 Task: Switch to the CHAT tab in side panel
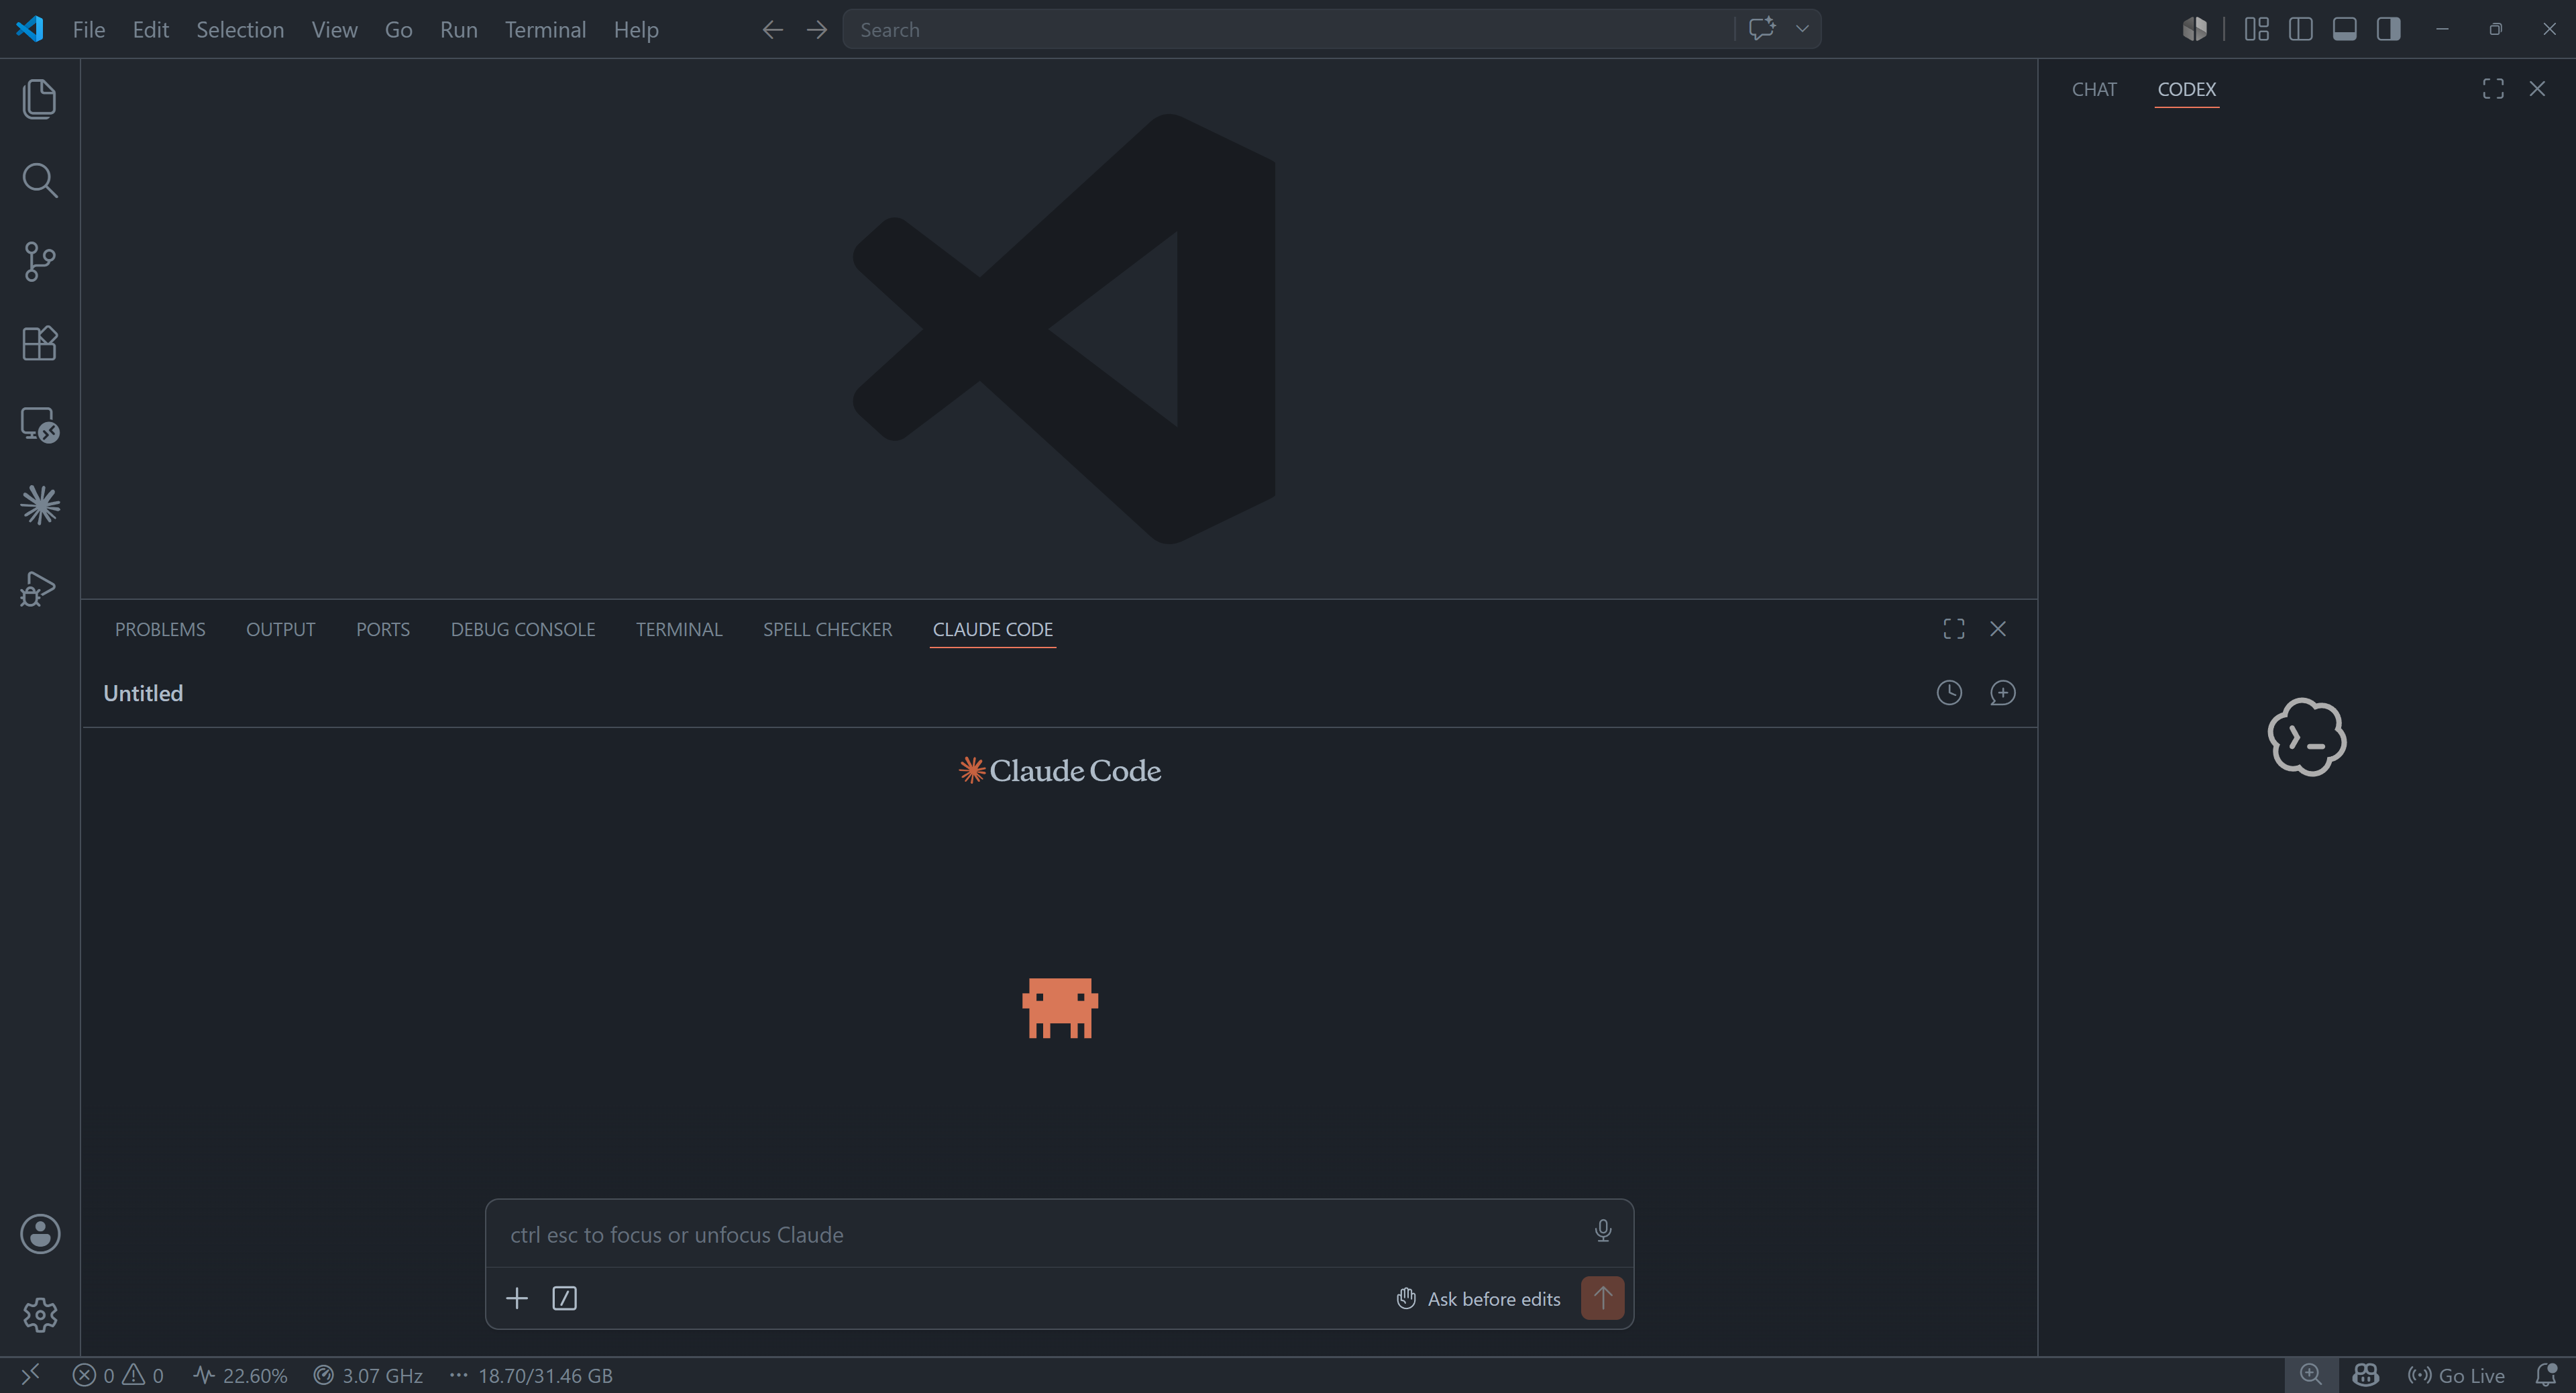tap(2094, 89)
